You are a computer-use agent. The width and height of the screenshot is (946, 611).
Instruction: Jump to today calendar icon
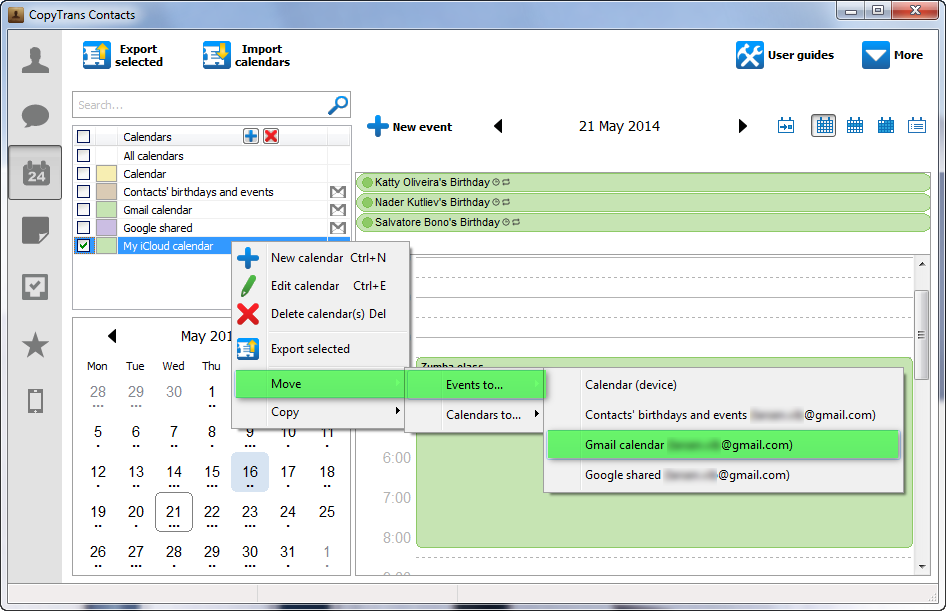(786, 126)
